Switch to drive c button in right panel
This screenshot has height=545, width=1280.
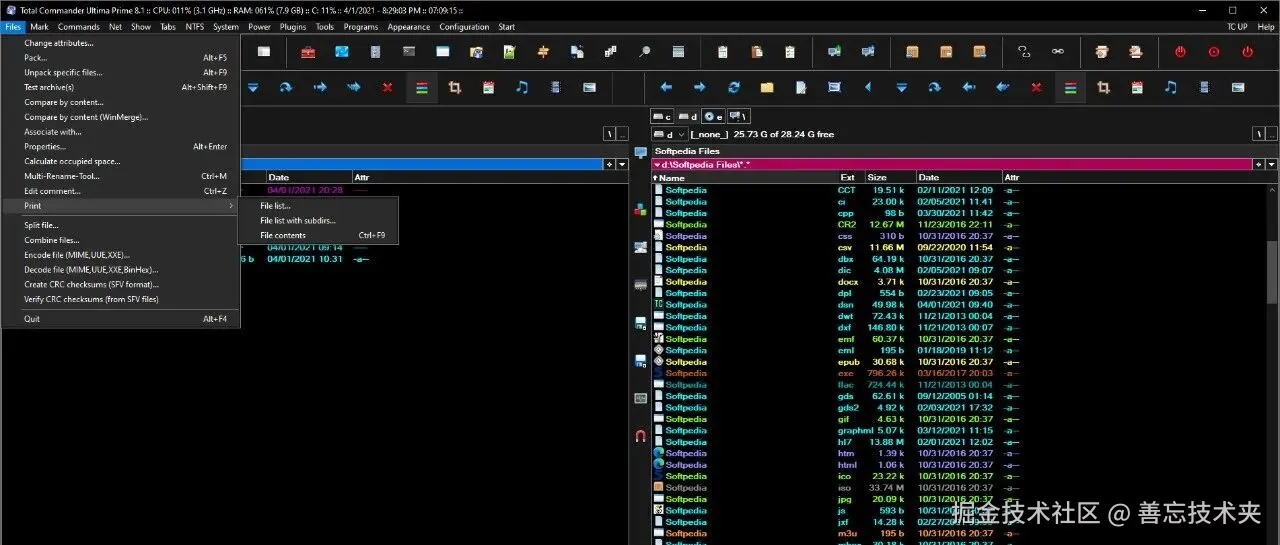pos(662,117)
